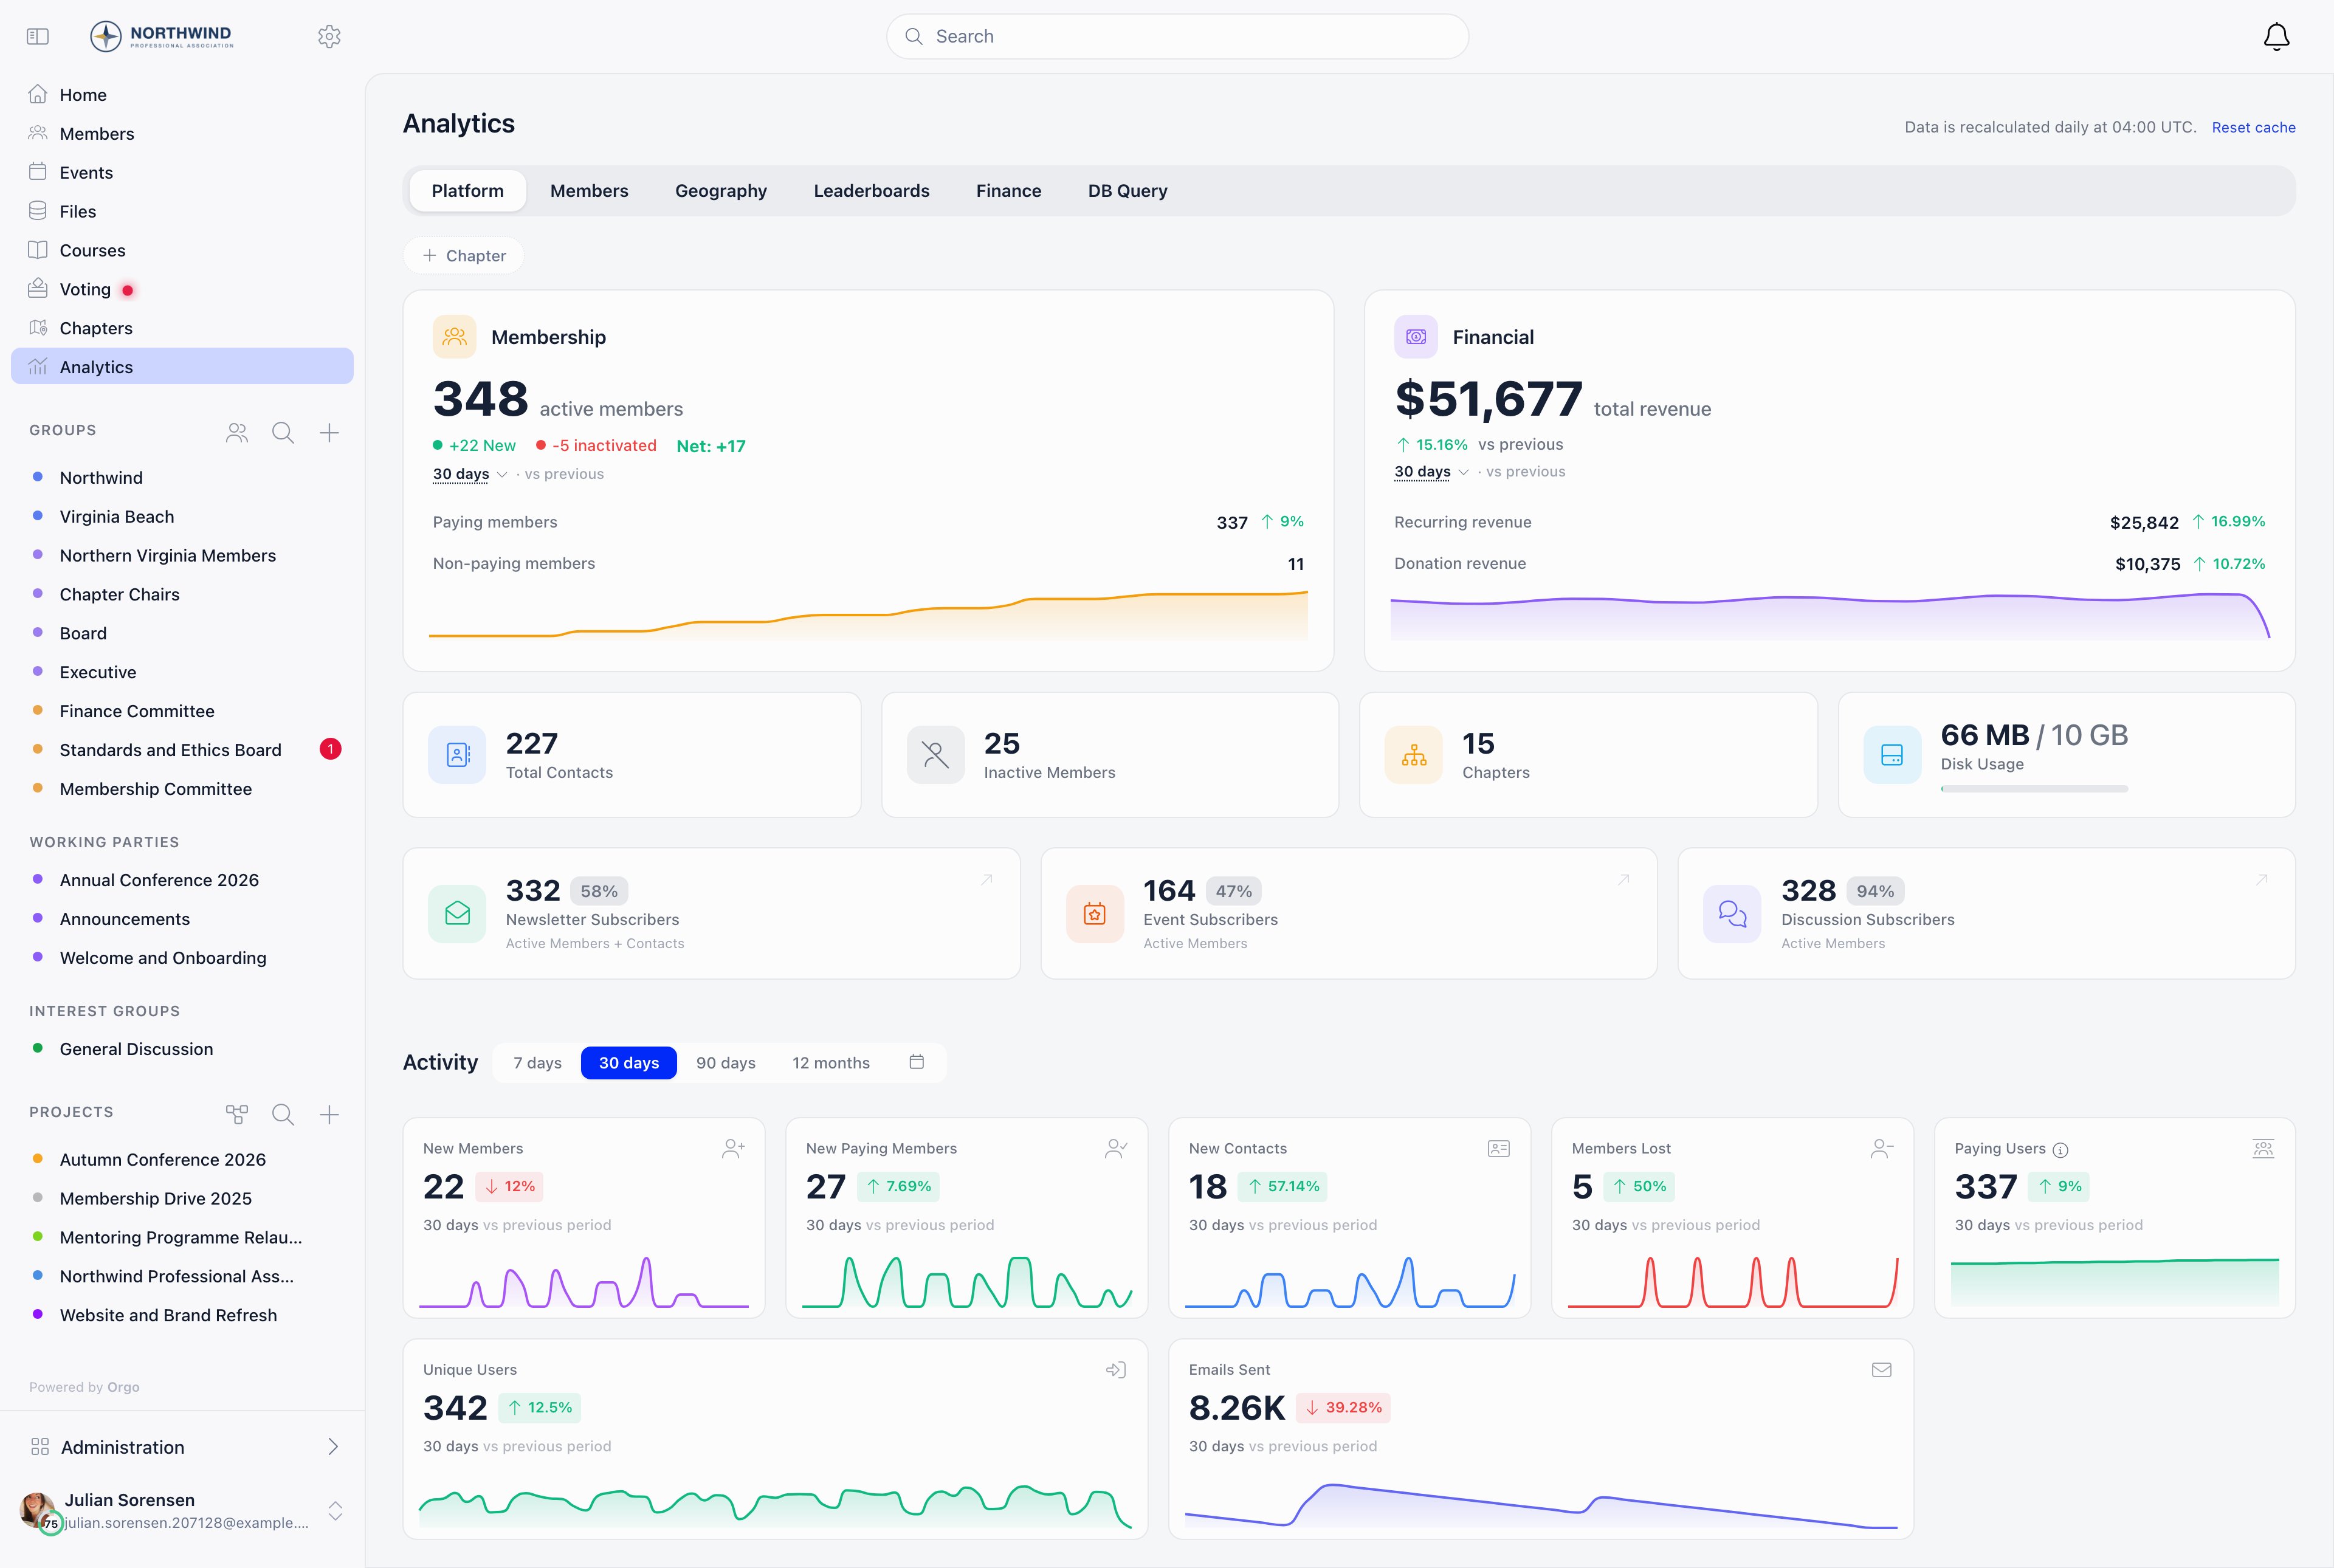
Task: Open the Standards and Ethics Board group
Action: pos(183,750)
